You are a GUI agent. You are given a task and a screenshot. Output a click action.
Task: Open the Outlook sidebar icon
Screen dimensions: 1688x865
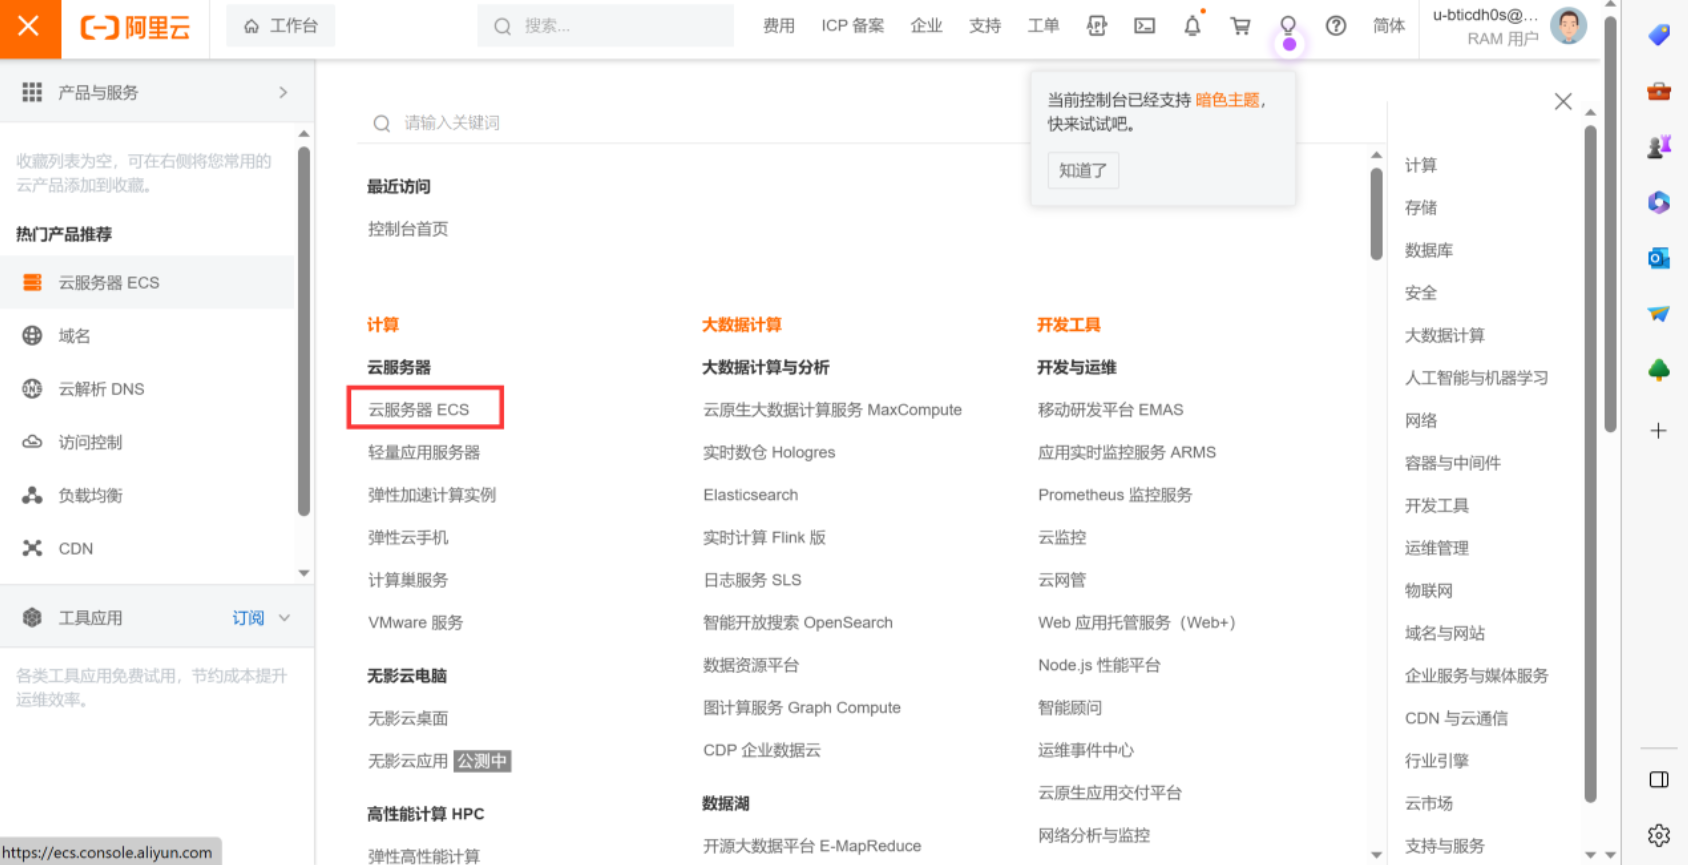1658,258
